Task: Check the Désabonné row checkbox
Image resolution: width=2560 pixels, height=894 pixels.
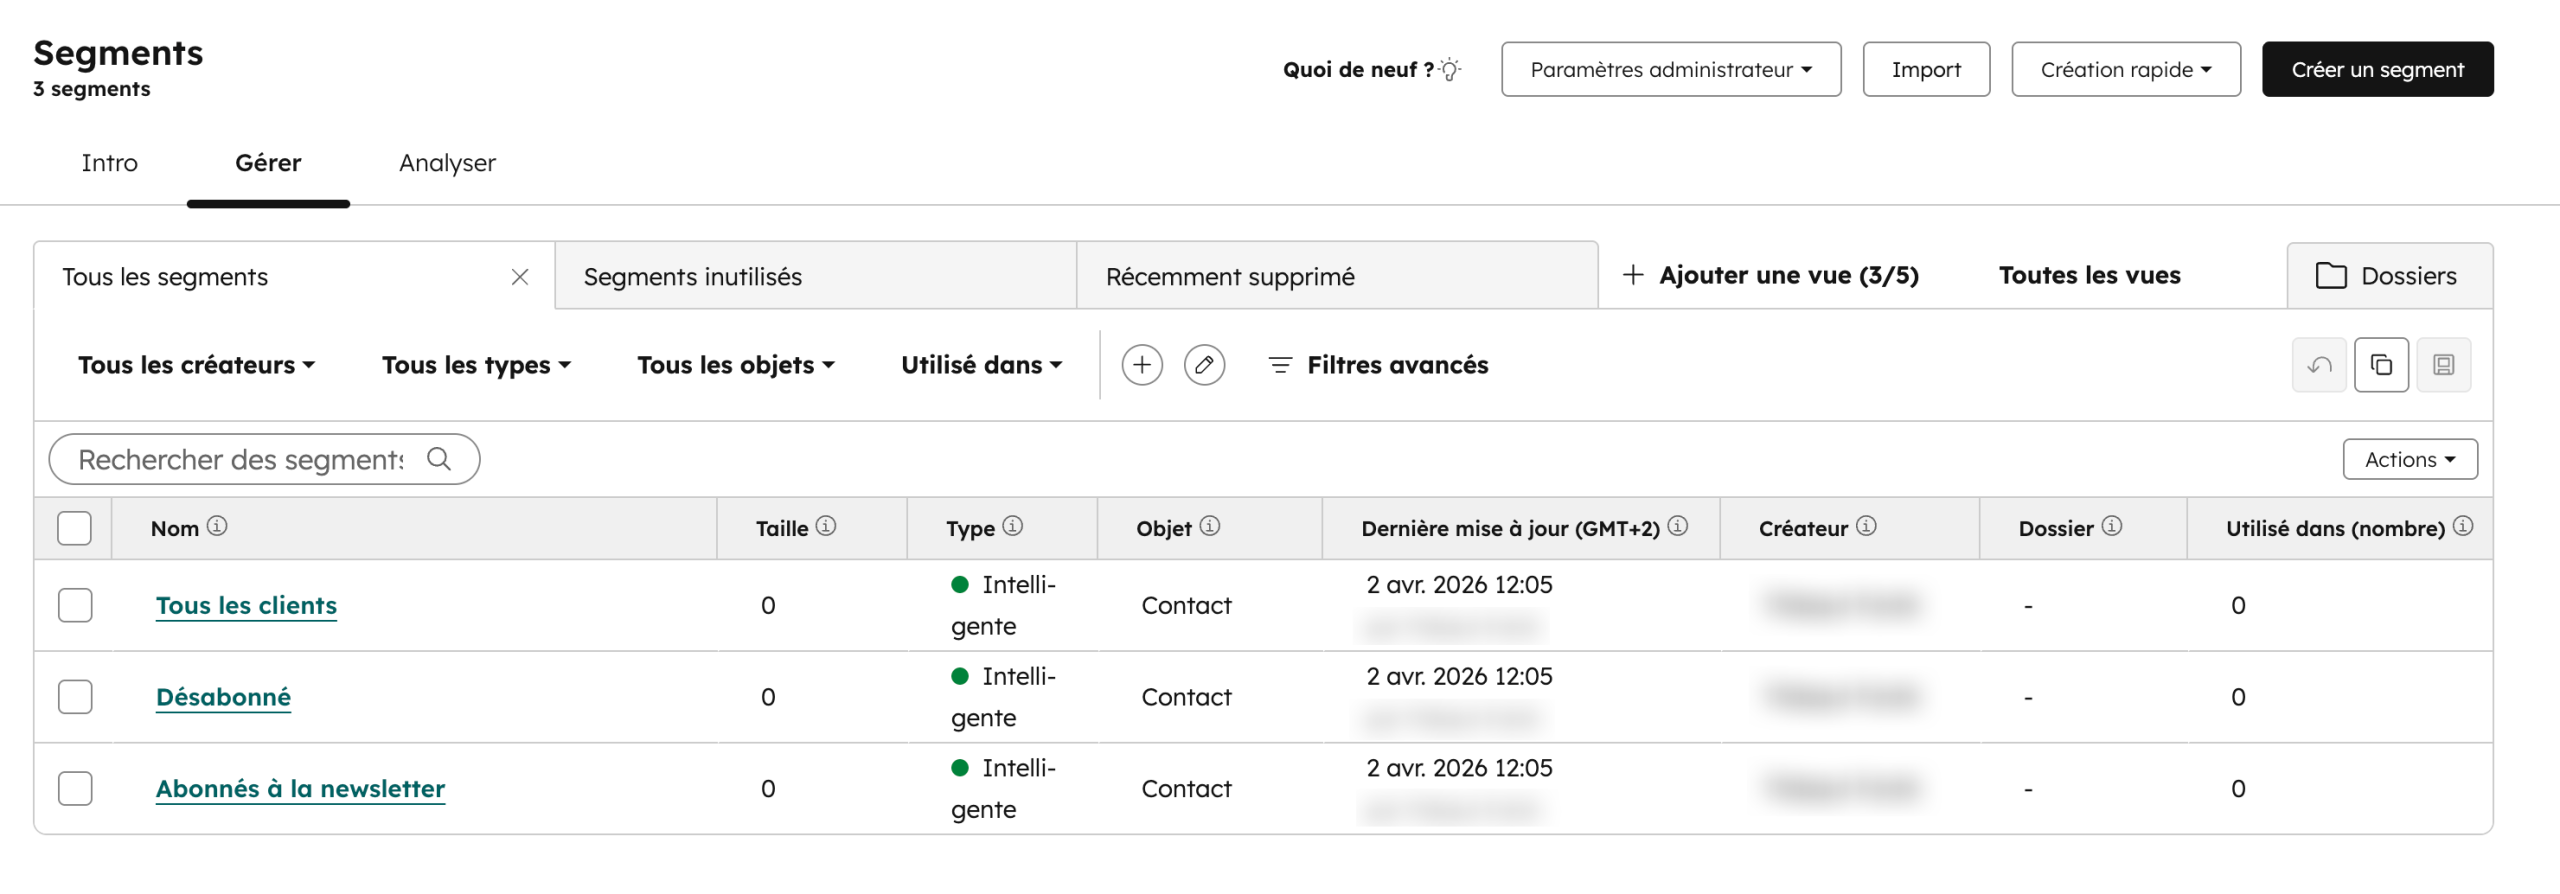Action: (74, 697)
